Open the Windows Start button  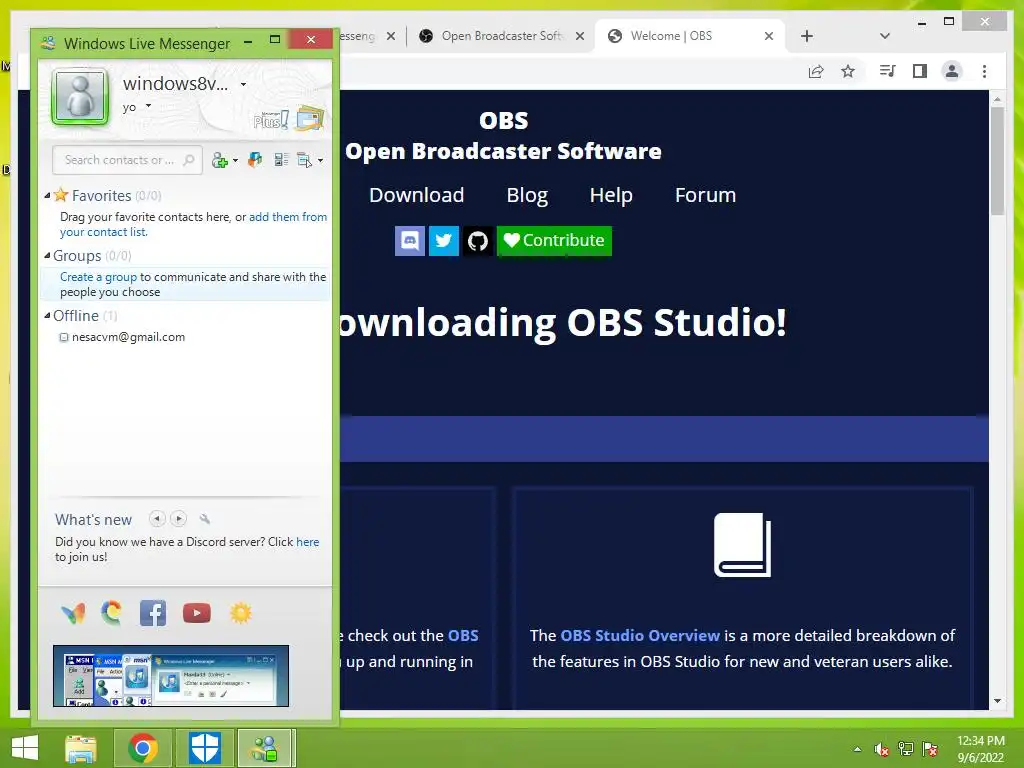[x=25, y=748]
